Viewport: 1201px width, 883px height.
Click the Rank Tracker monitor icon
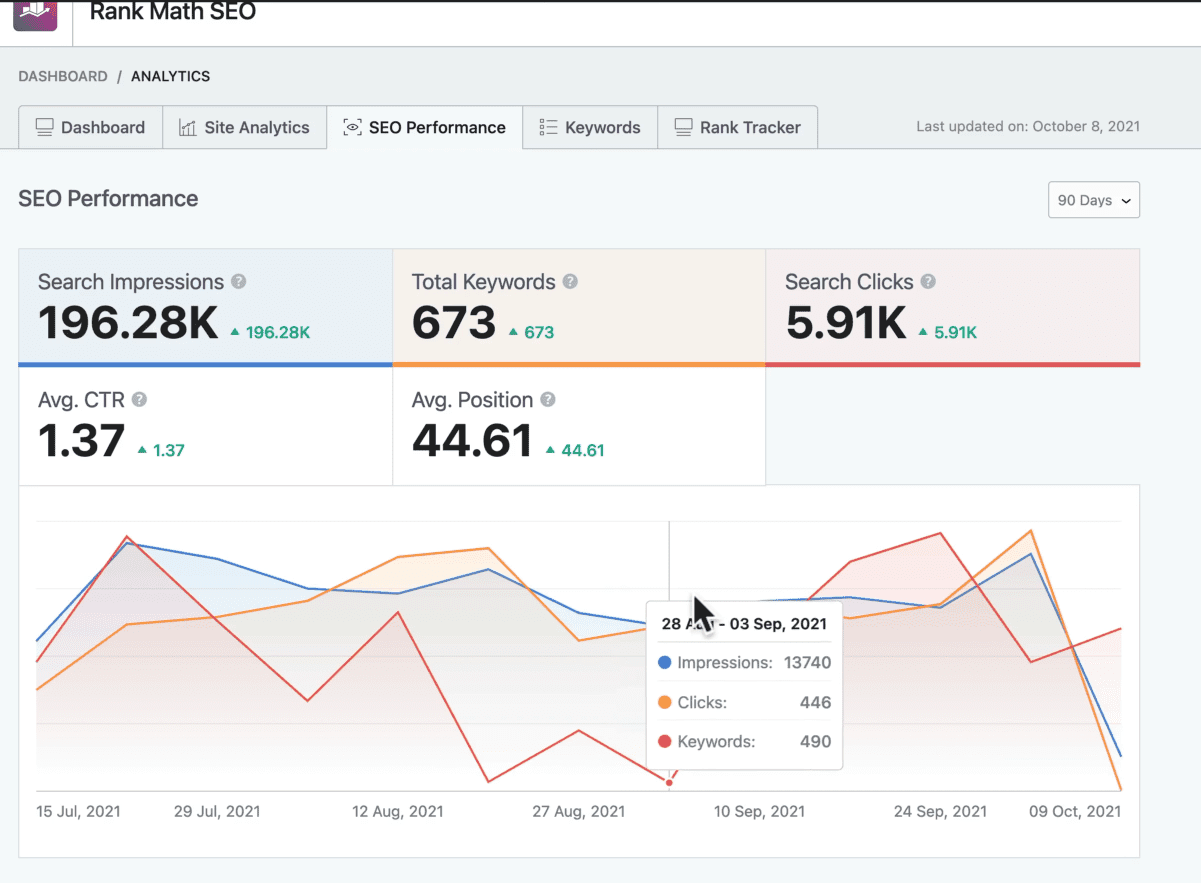point(683,127)
